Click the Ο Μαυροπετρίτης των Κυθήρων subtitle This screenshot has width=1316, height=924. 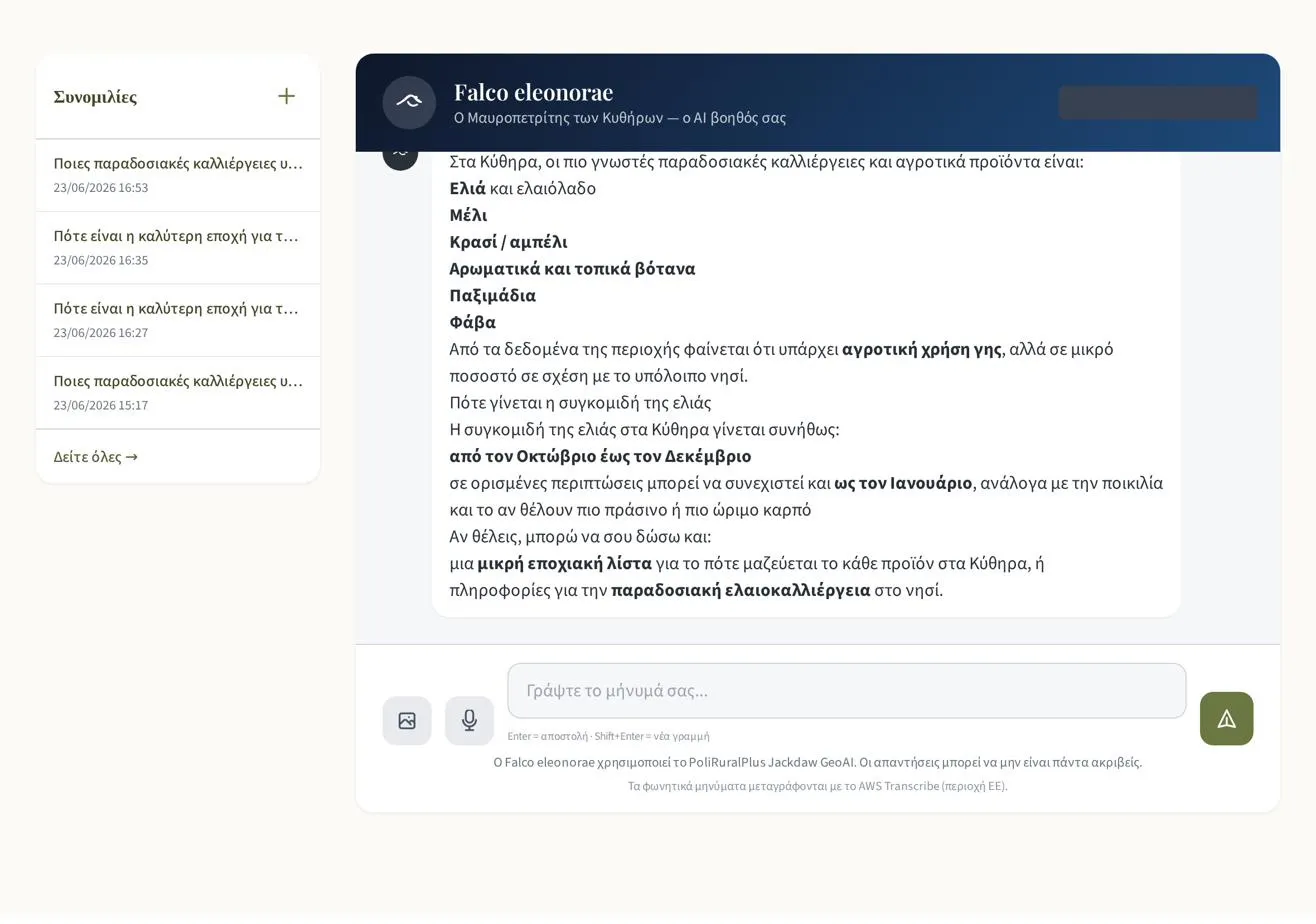(x=619, y=118)
